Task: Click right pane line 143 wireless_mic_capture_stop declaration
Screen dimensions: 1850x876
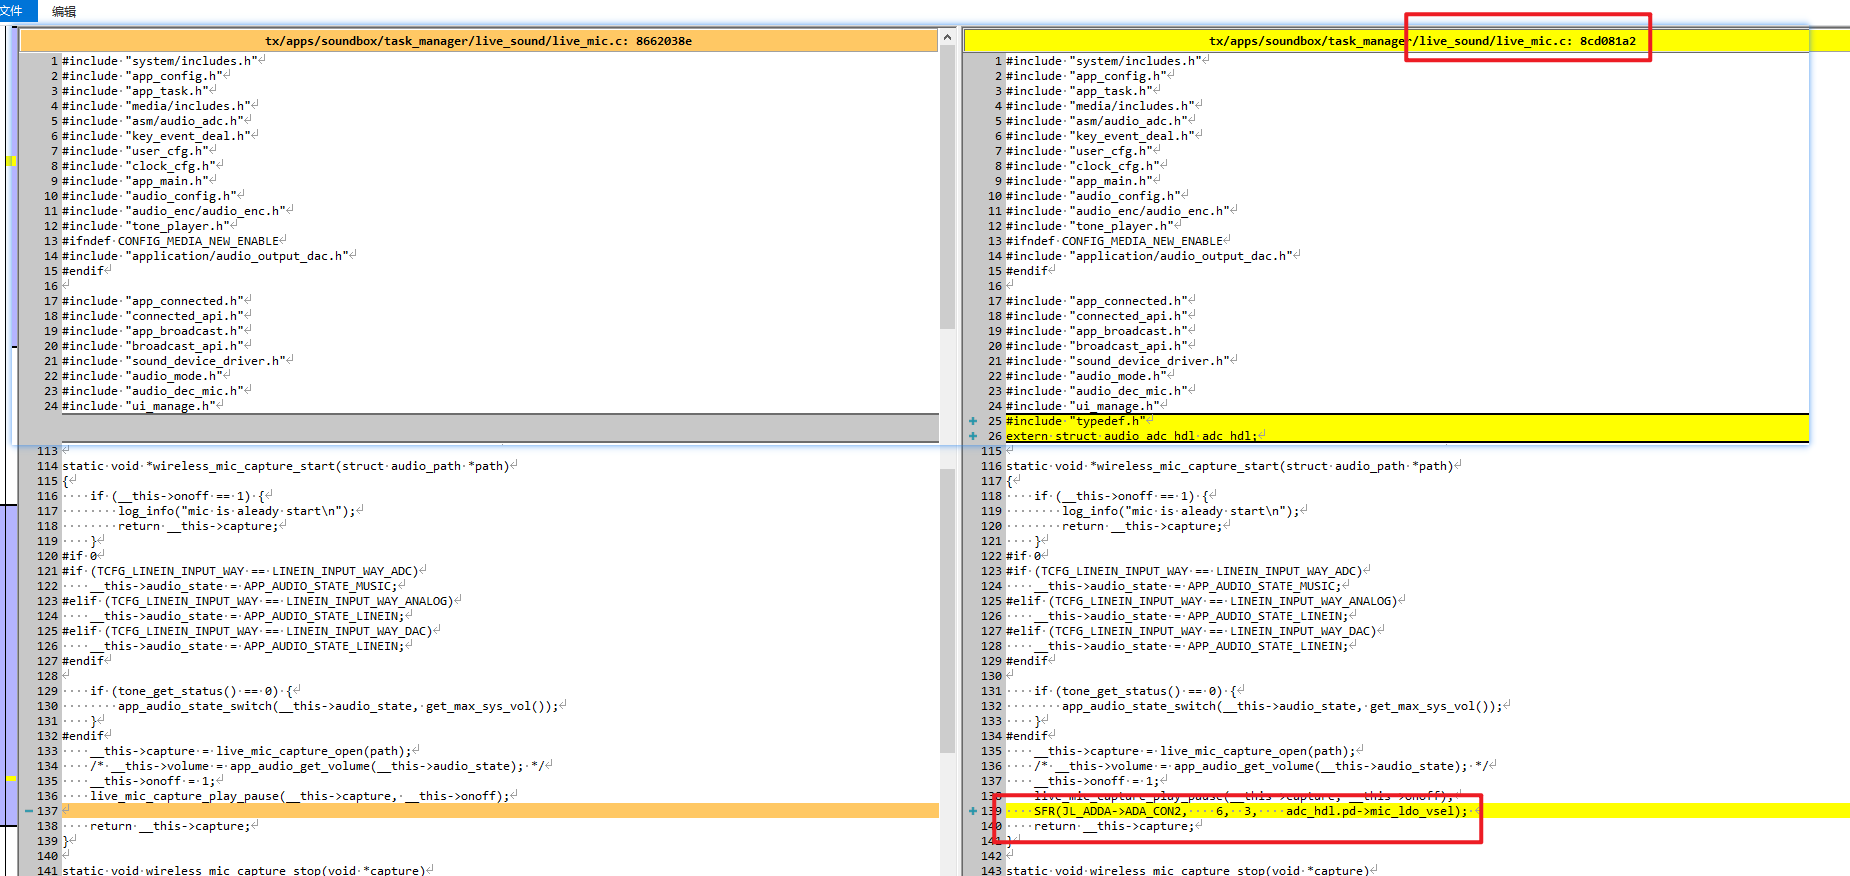Action: tap(1188, 870)
